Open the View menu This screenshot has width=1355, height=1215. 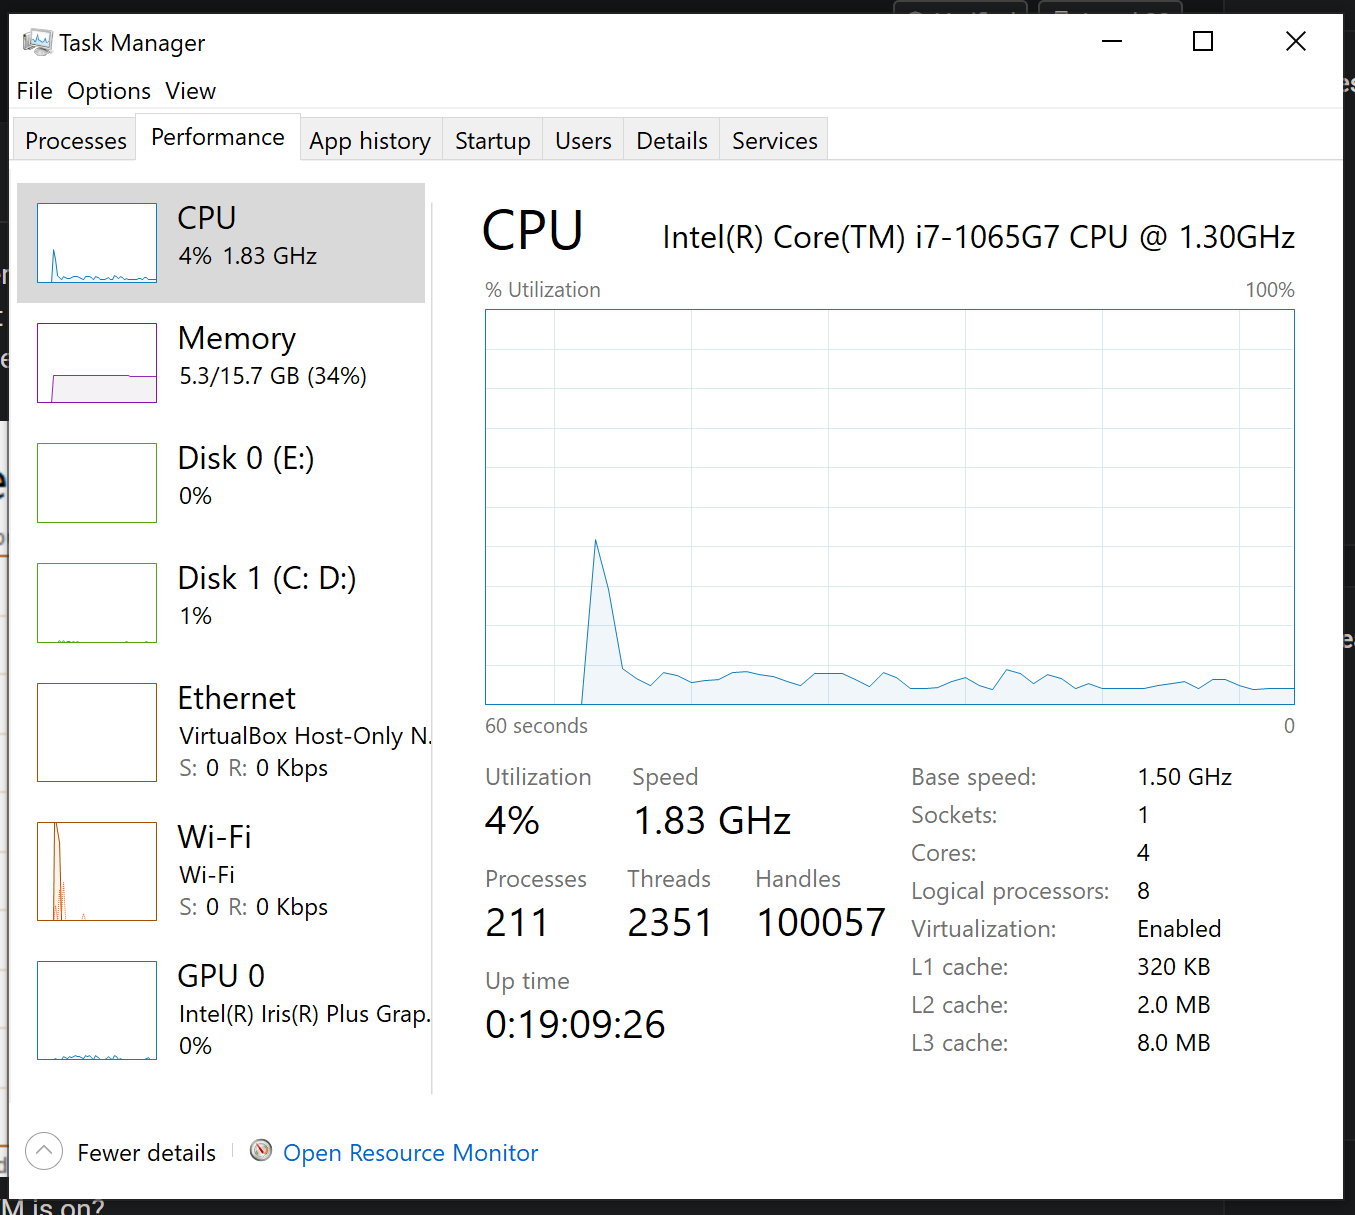(190, 91)
